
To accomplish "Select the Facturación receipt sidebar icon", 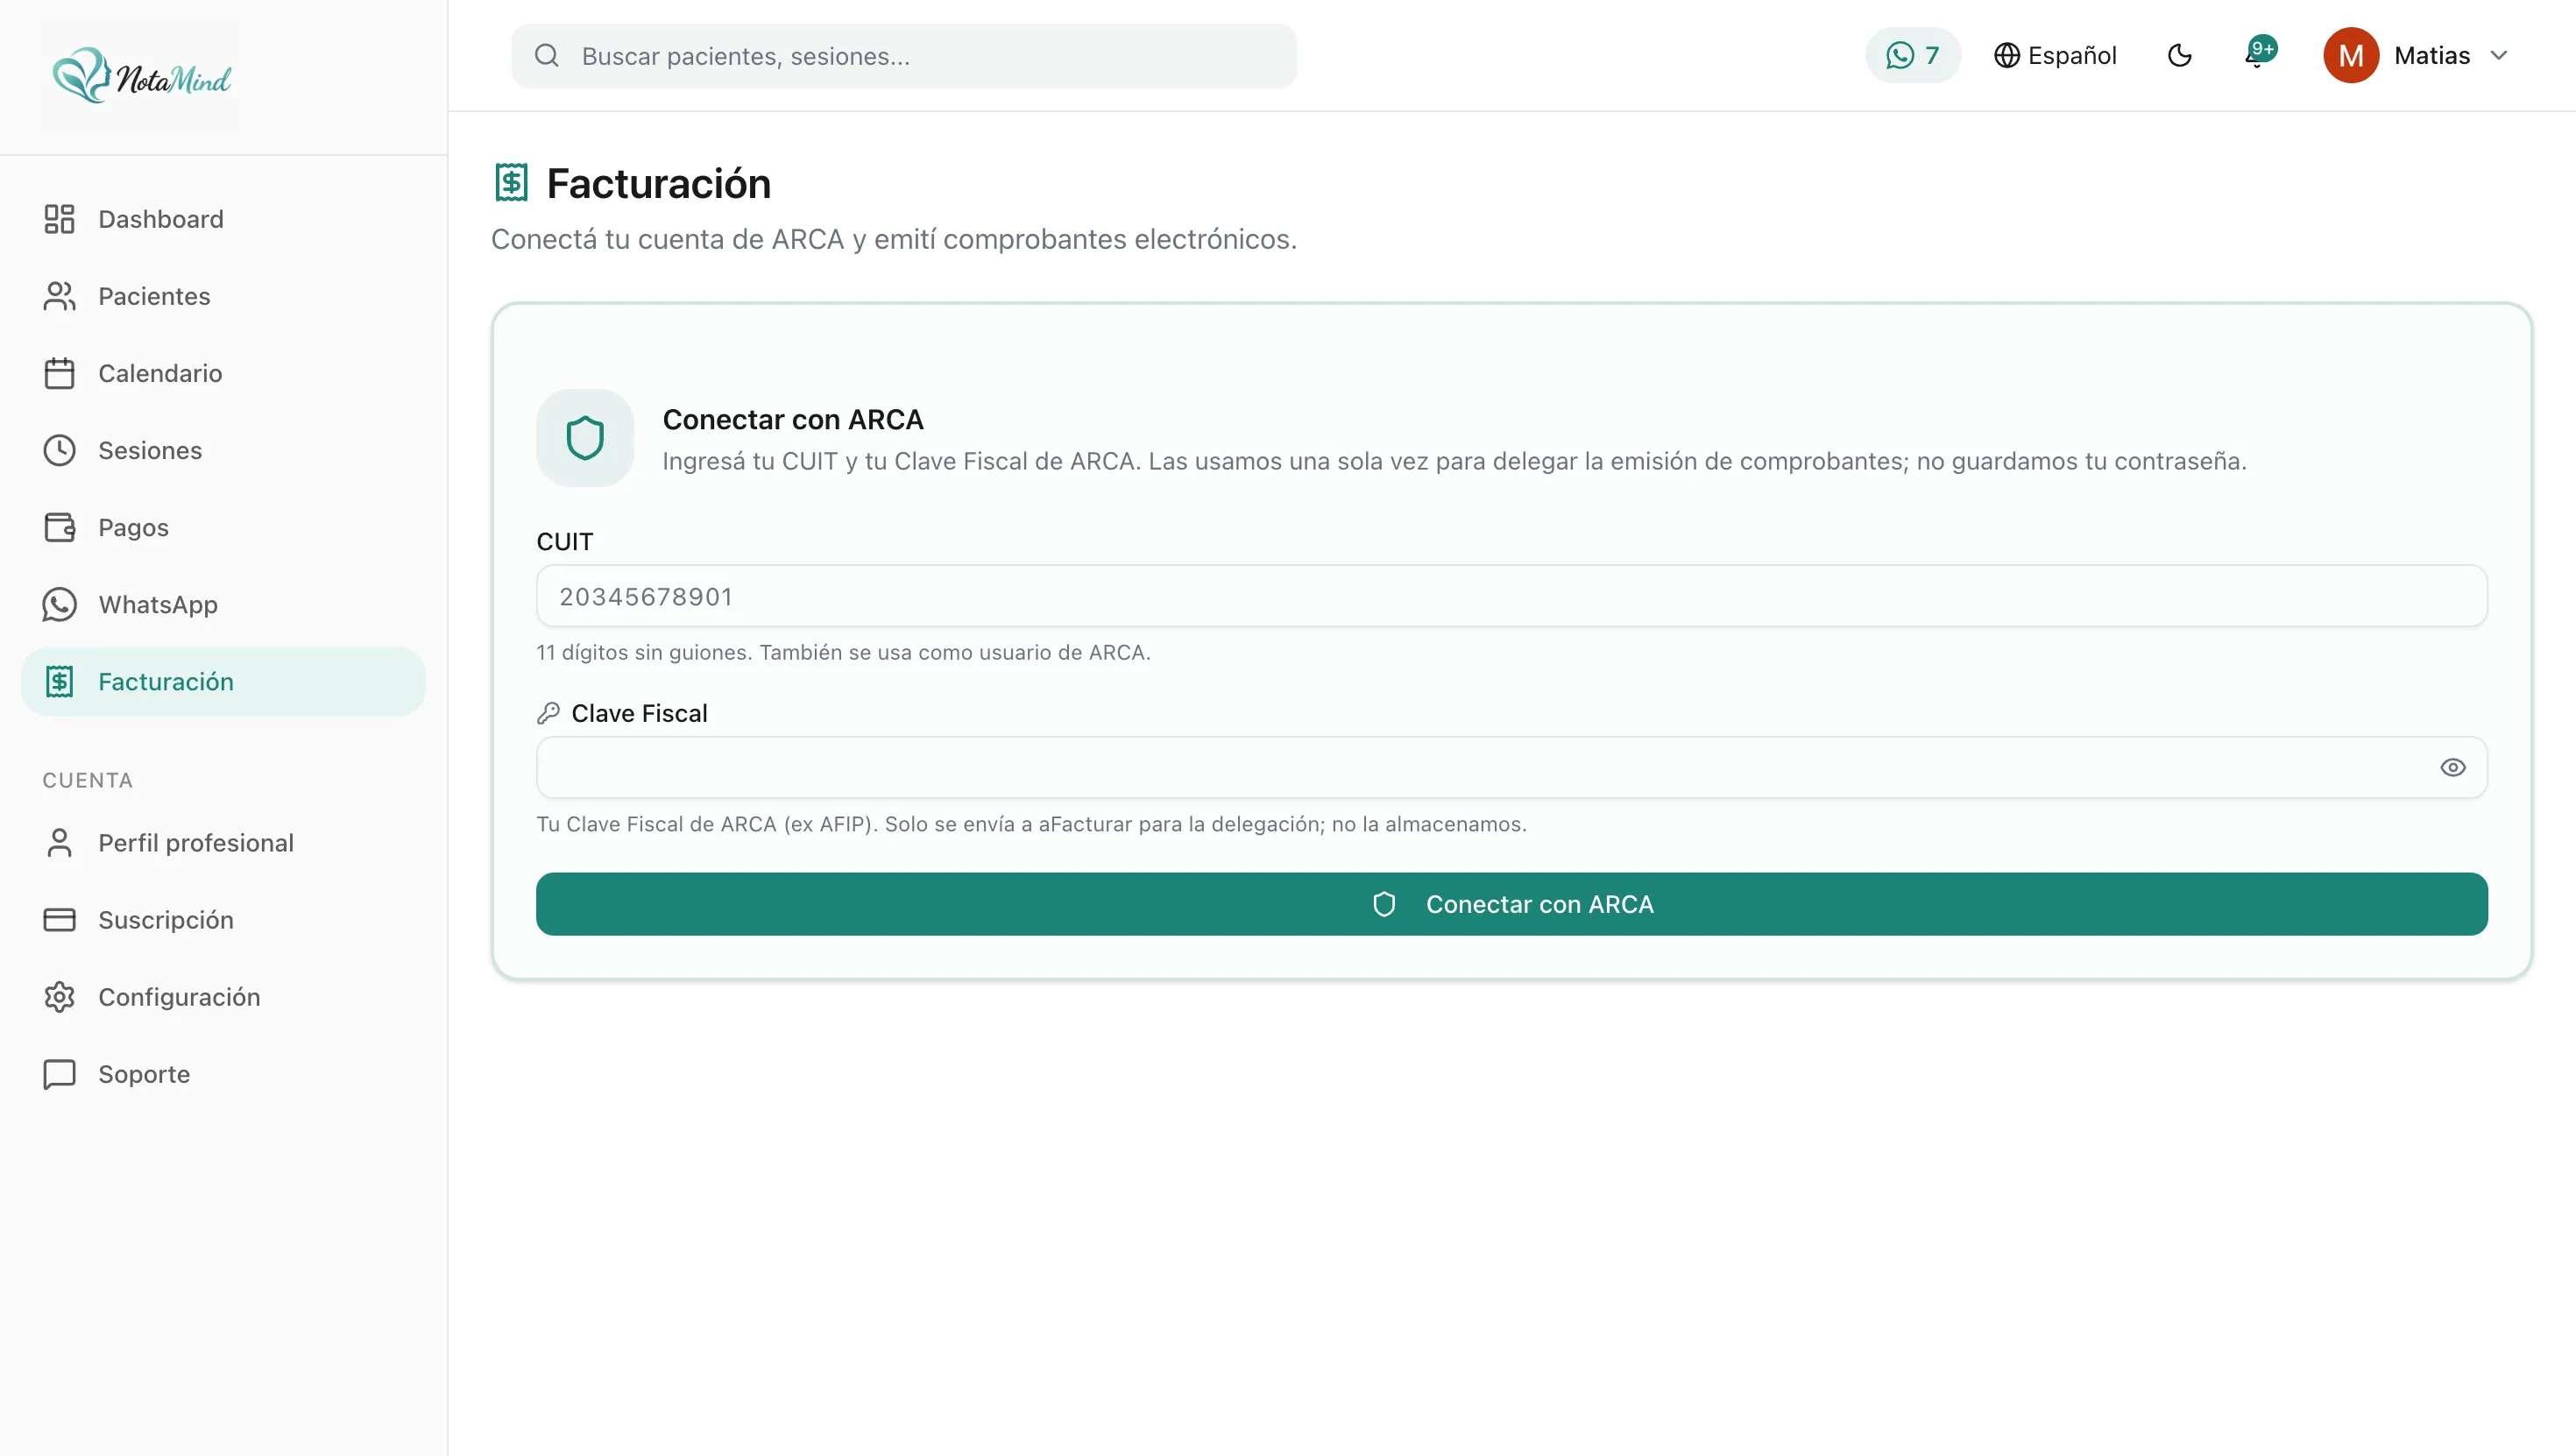I will point(59,681).
